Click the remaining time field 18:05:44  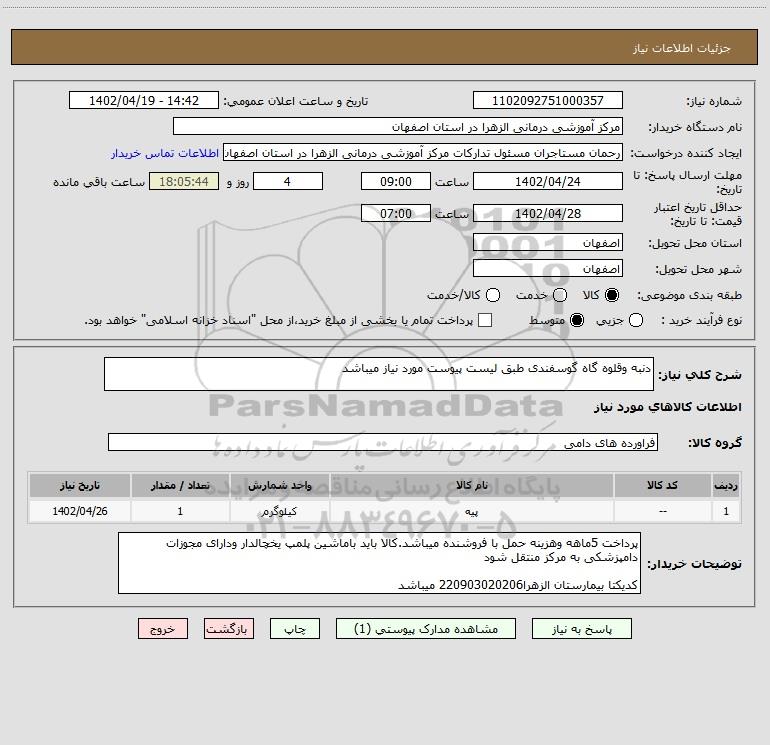184,182
